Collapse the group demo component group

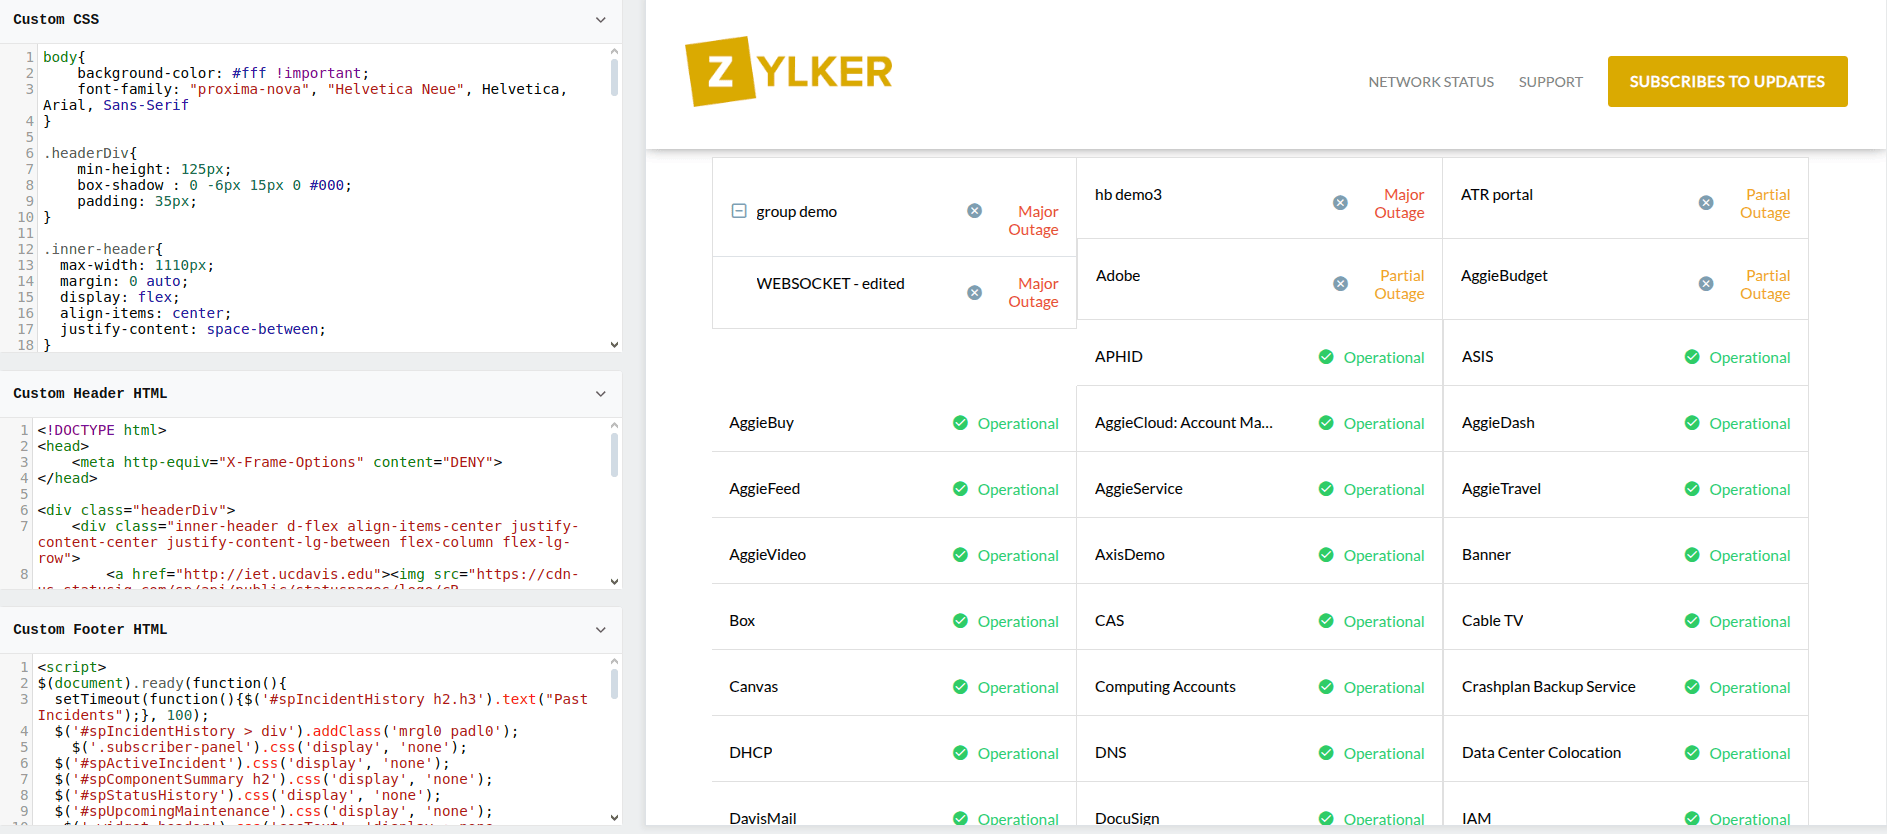pyautogui.click(x=739, y=211)
